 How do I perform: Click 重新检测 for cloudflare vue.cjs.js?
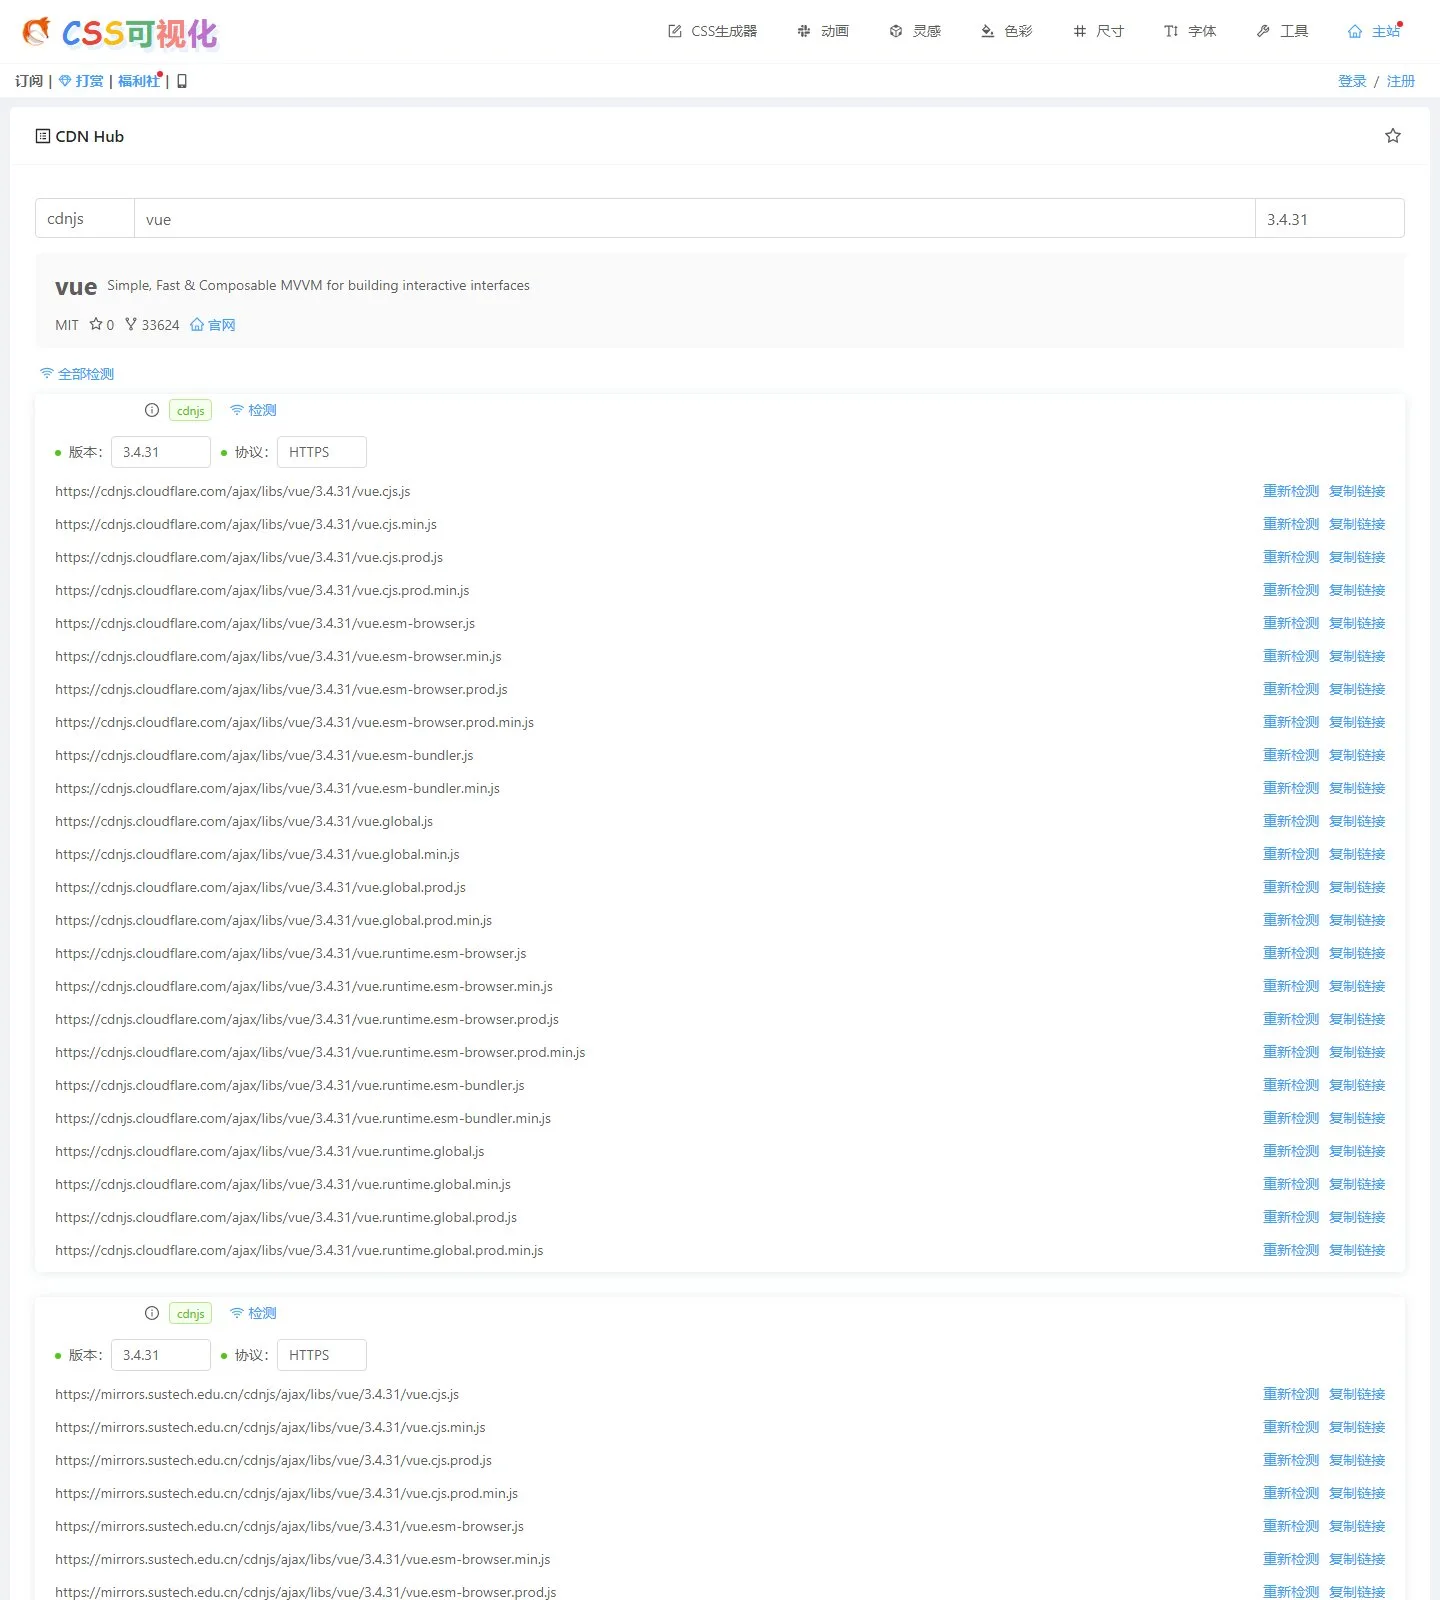(1291, 491)
